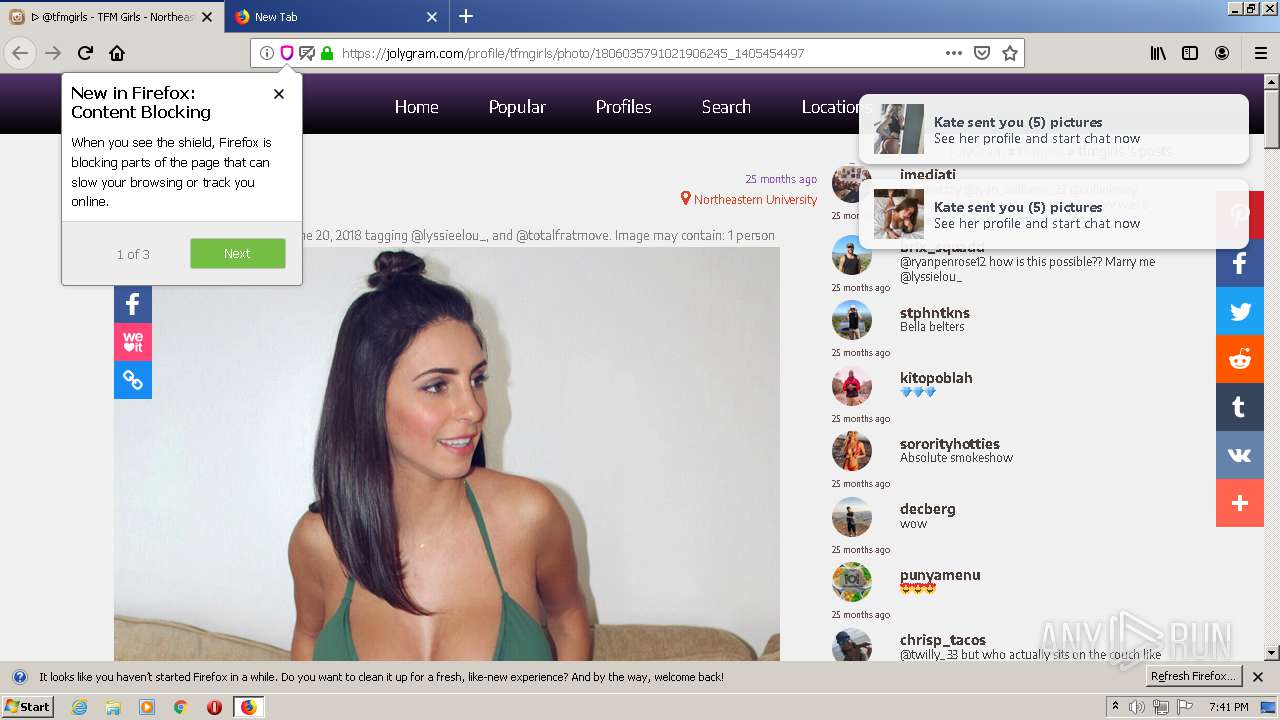Click the Firefox back arrow button
1280x720 pixels.
pos(20,53)
